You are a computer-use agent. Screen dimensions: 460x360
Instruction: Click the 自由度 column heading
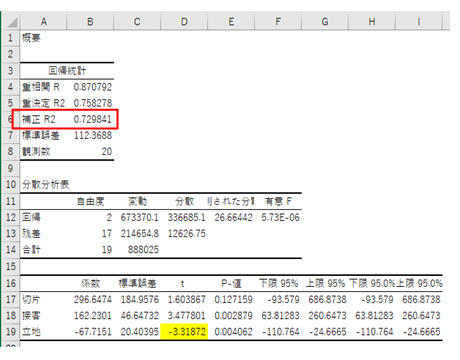[90, 201]
